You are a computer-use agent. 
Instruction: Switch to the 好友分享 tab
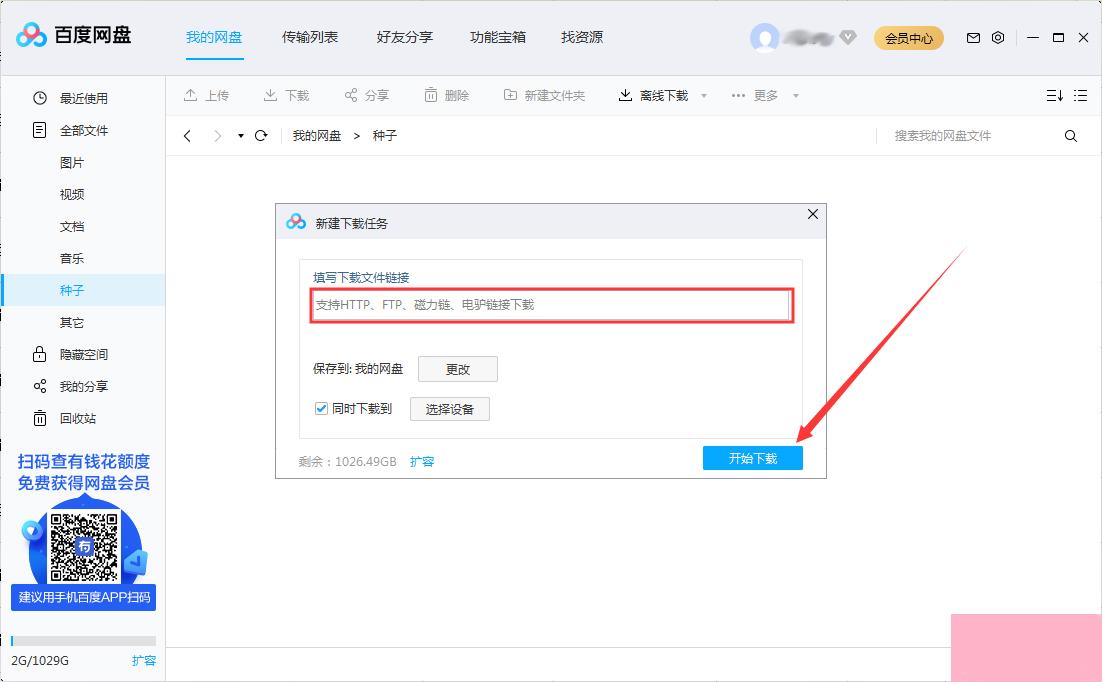pos(405,37)
